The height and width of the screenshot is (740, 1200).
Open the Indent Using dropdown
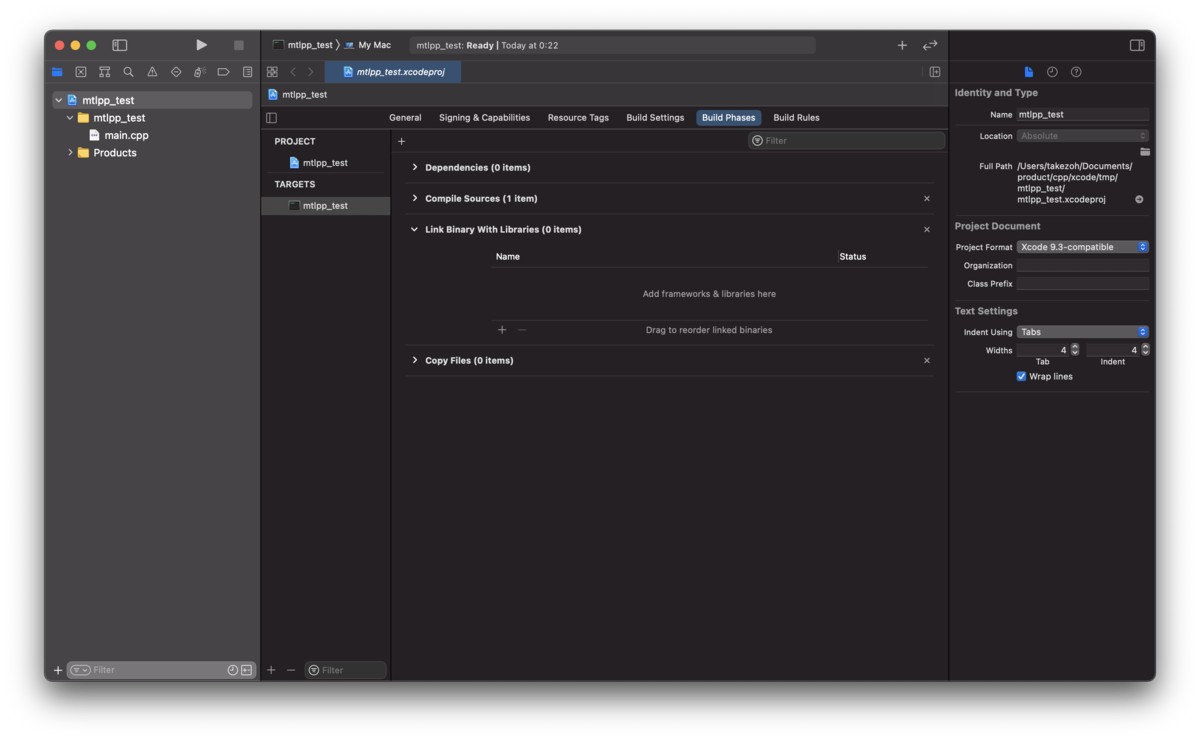(x=1083, y=332)
